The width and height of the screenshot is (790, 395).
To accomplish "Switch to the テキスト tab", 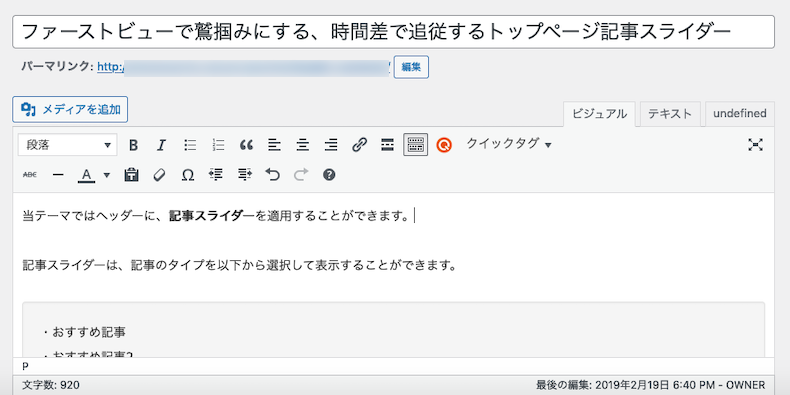I will [x=670, y=114].
